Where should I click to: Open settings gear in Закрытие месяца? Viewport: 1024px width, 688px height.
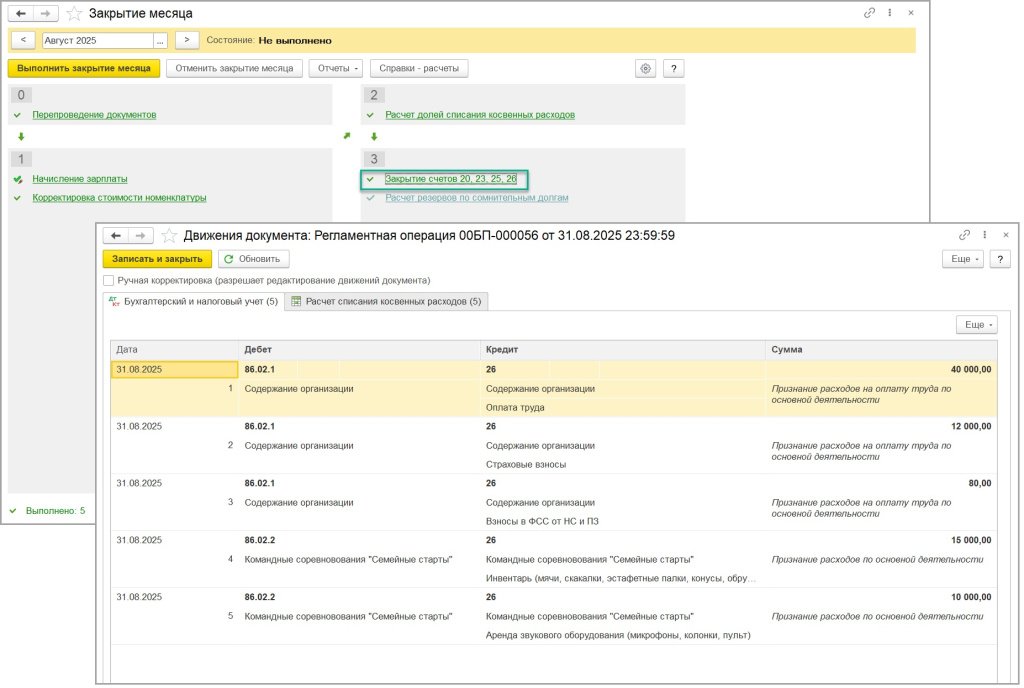(646, 68)
